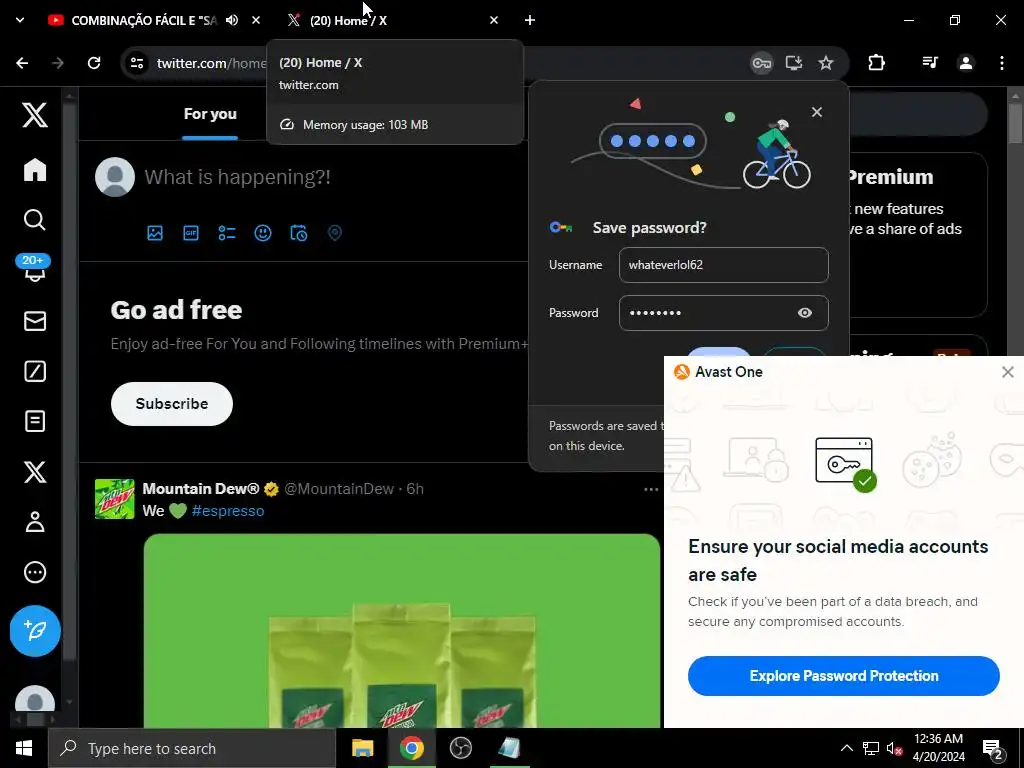Add a poll to the post
Image resolution: width=1024 pixels, height=768 pixels.
tap(227, 233)
